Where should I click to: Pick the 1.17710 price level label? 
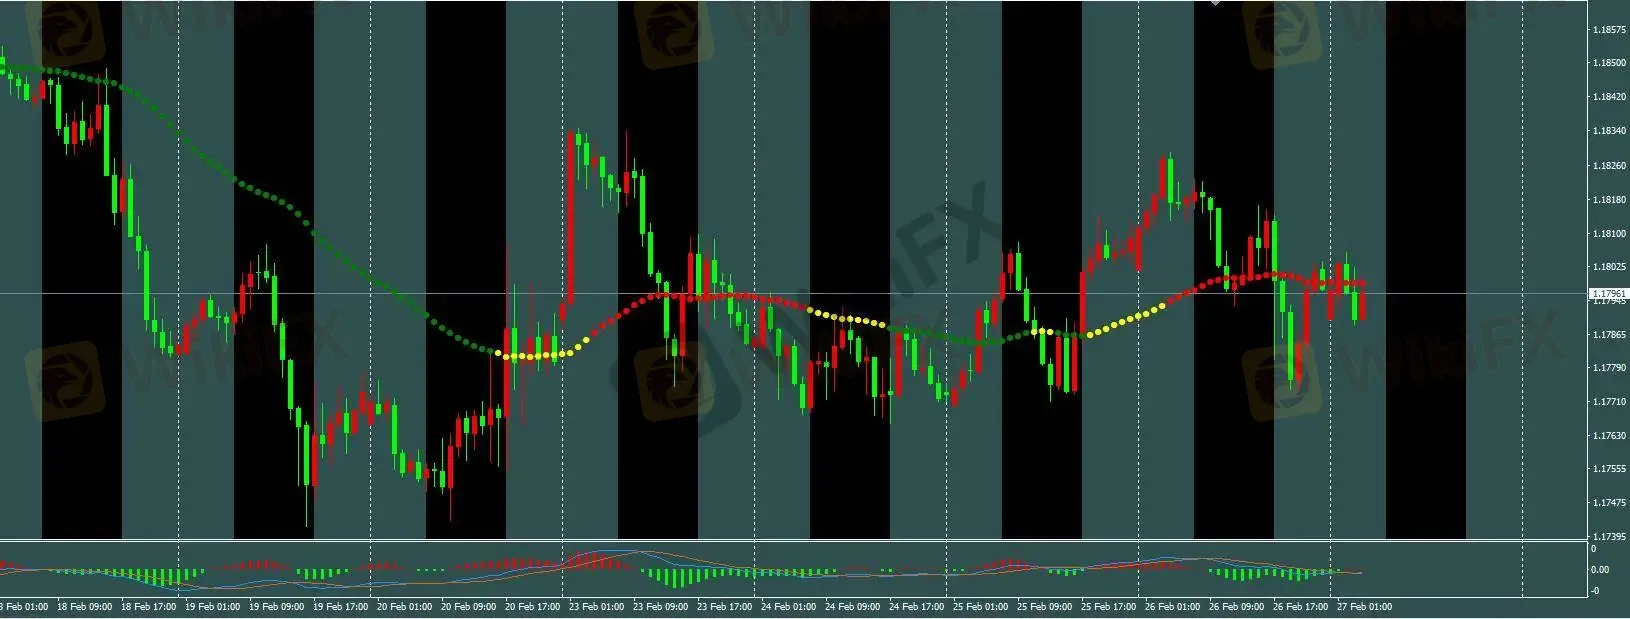click(1609, 402)
